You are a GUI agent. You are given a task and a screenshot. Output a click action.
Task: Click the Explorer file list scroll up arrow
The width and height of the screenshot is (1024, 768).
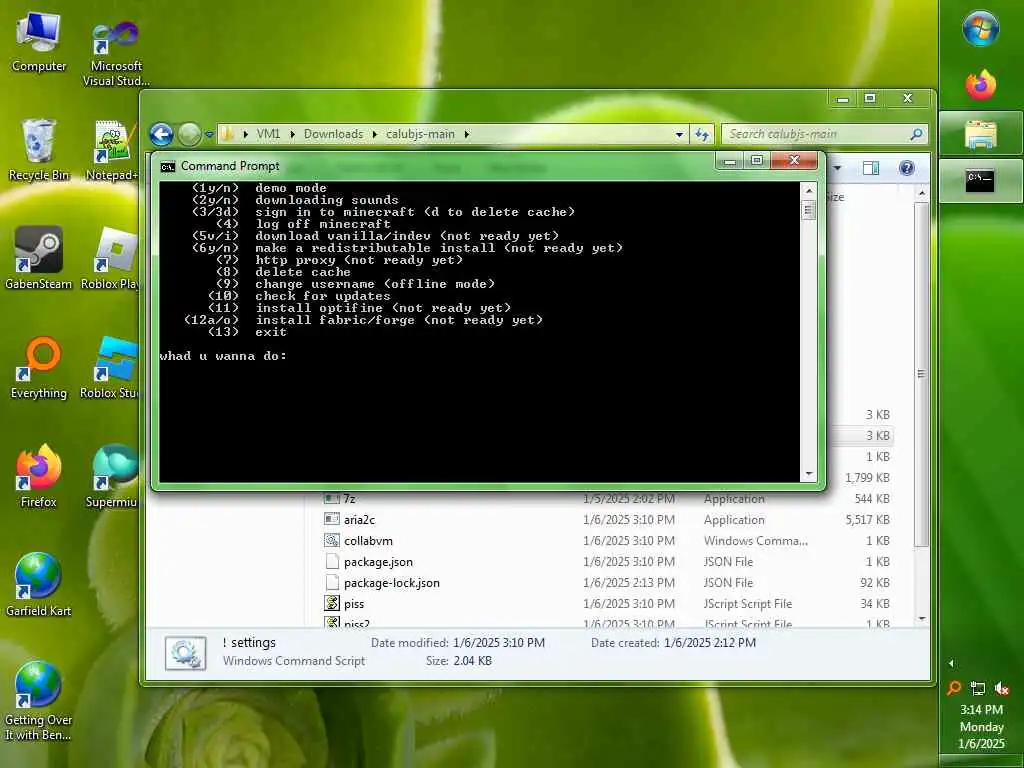[921, 193]
